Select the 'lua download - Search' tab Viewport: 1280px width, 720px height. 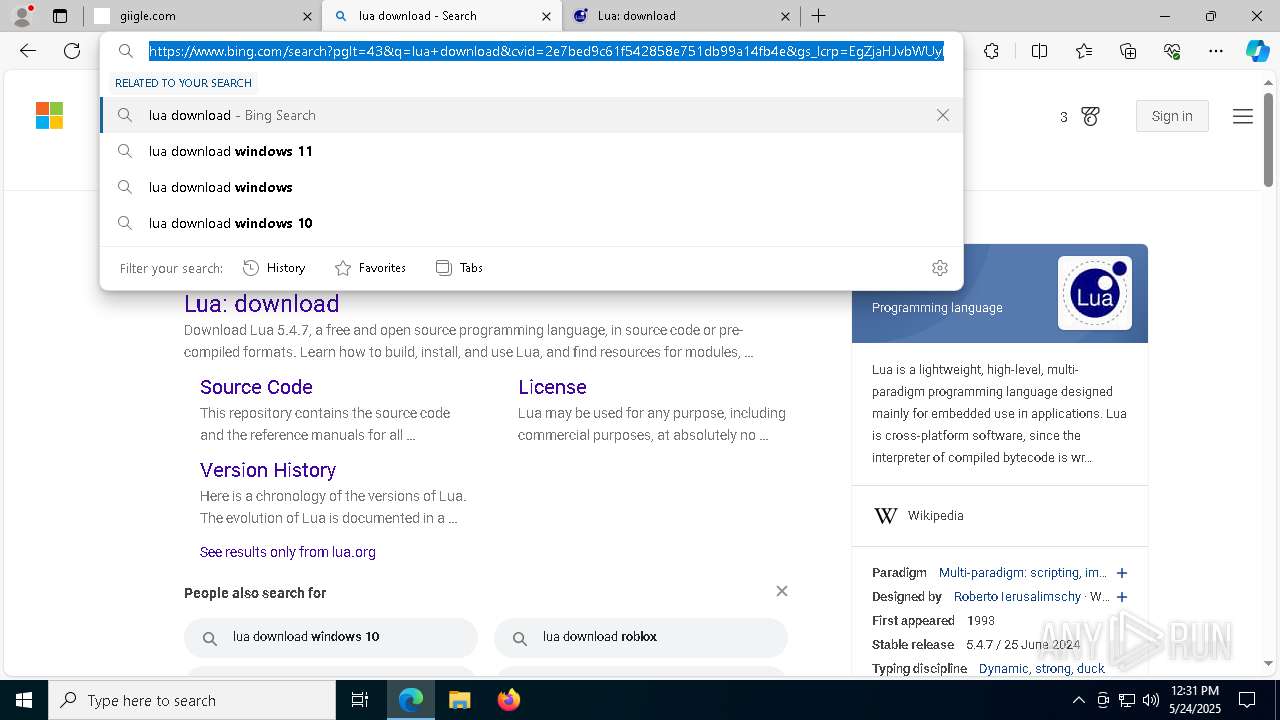(x=441, y=16)
